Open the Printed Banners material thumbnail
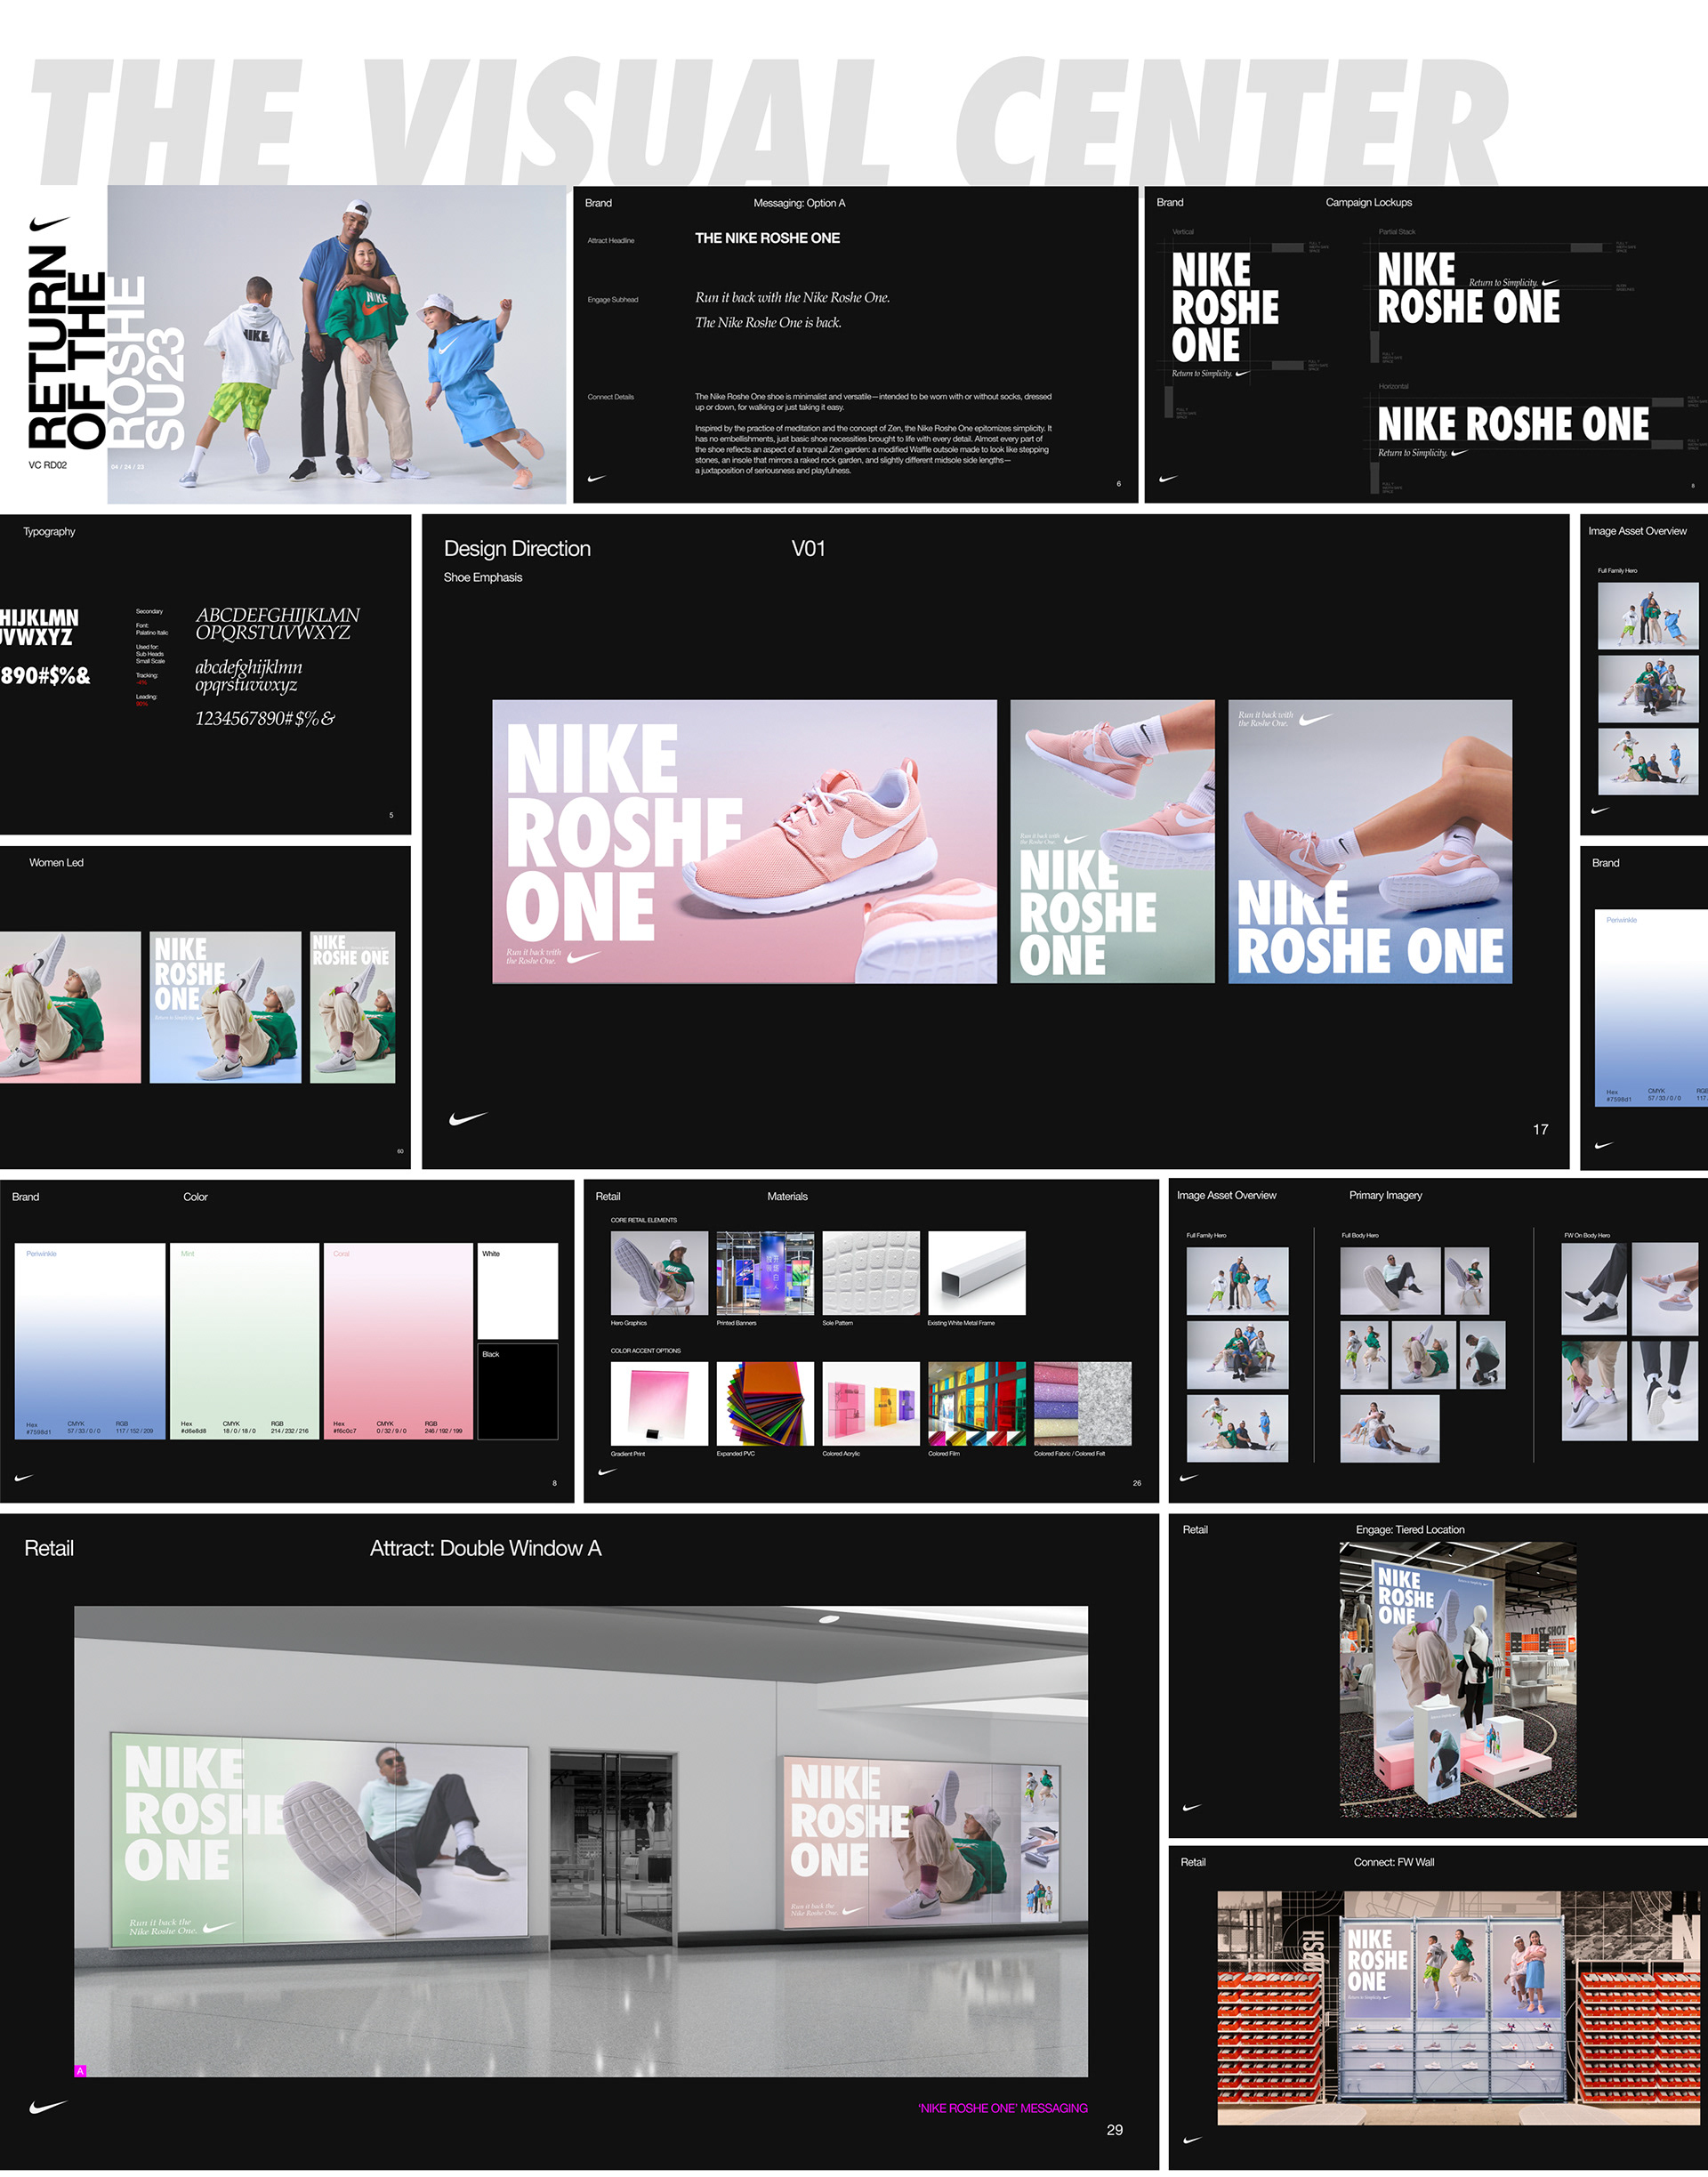 pyautogui.click(x=765, y=1273)
